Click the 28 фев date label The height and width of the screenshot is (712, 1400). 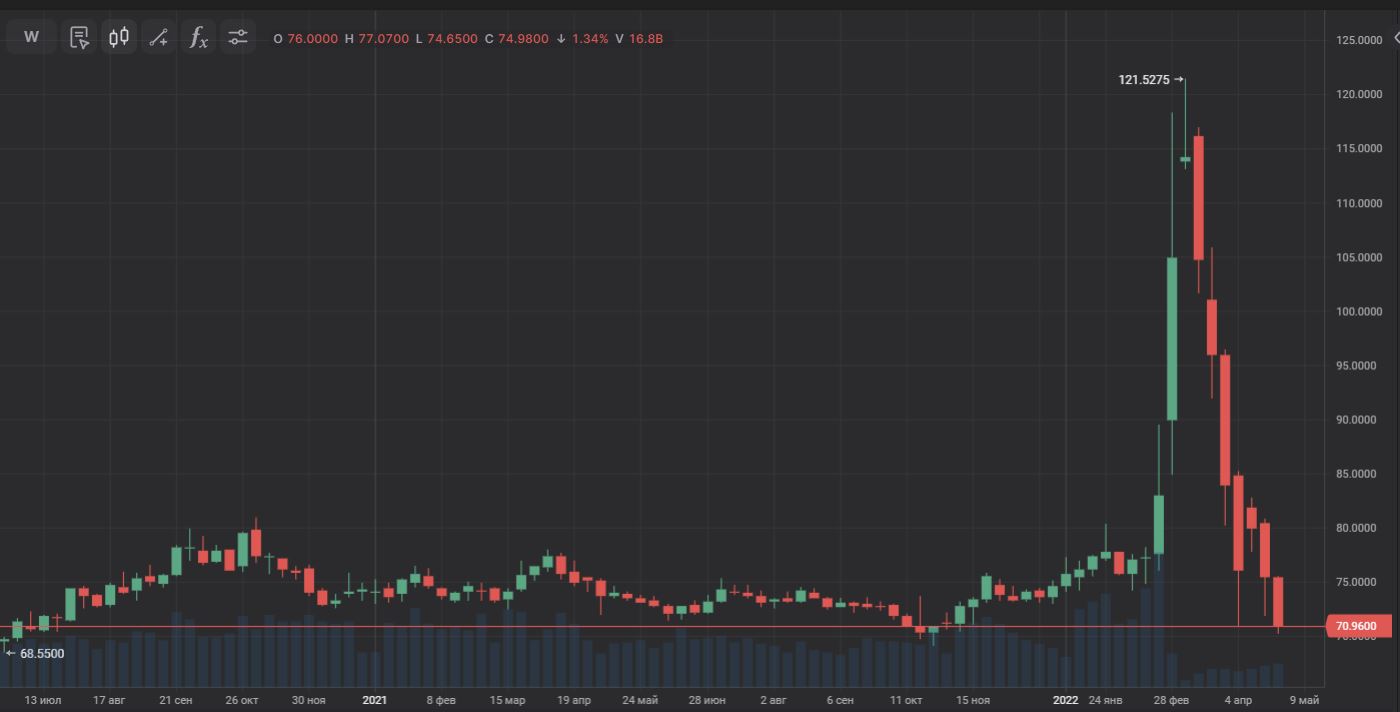pyautogui.click(x=1171, y=700)
